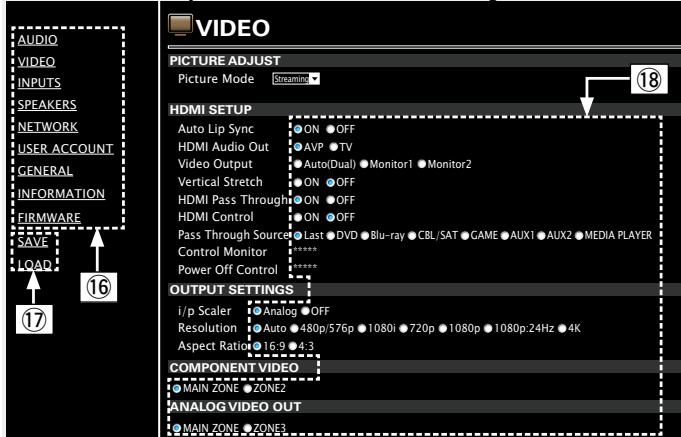Click the LOAD link
Image resolution: width=681 pixels, height=437 pixels.
[35, 265]
